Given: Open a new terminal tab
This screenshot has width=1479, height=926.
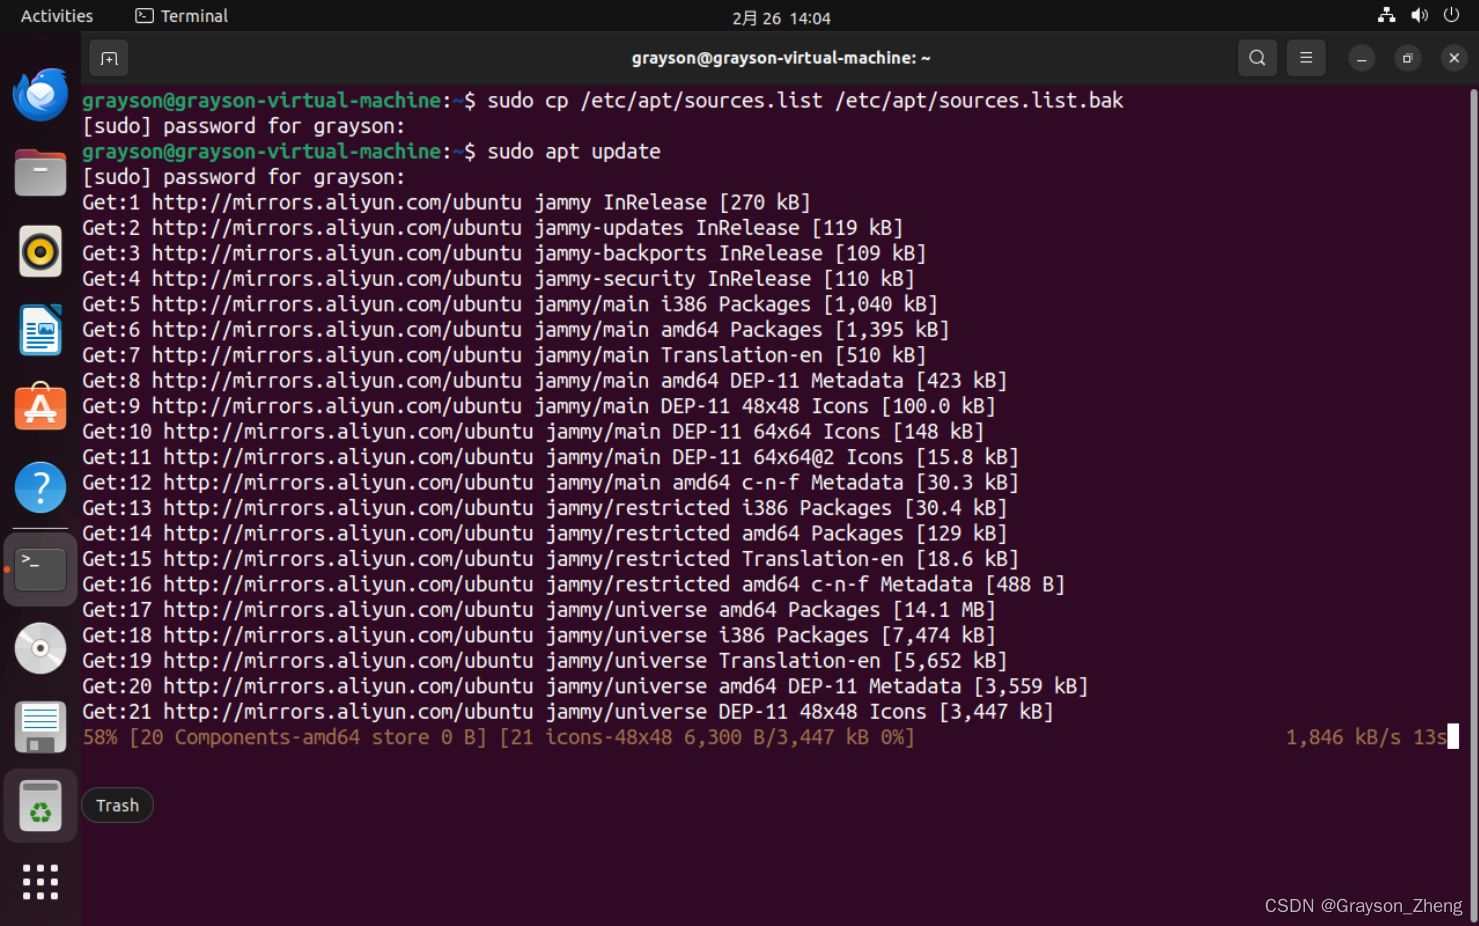Looking at the screenshot, I should [x=109, y=59].
